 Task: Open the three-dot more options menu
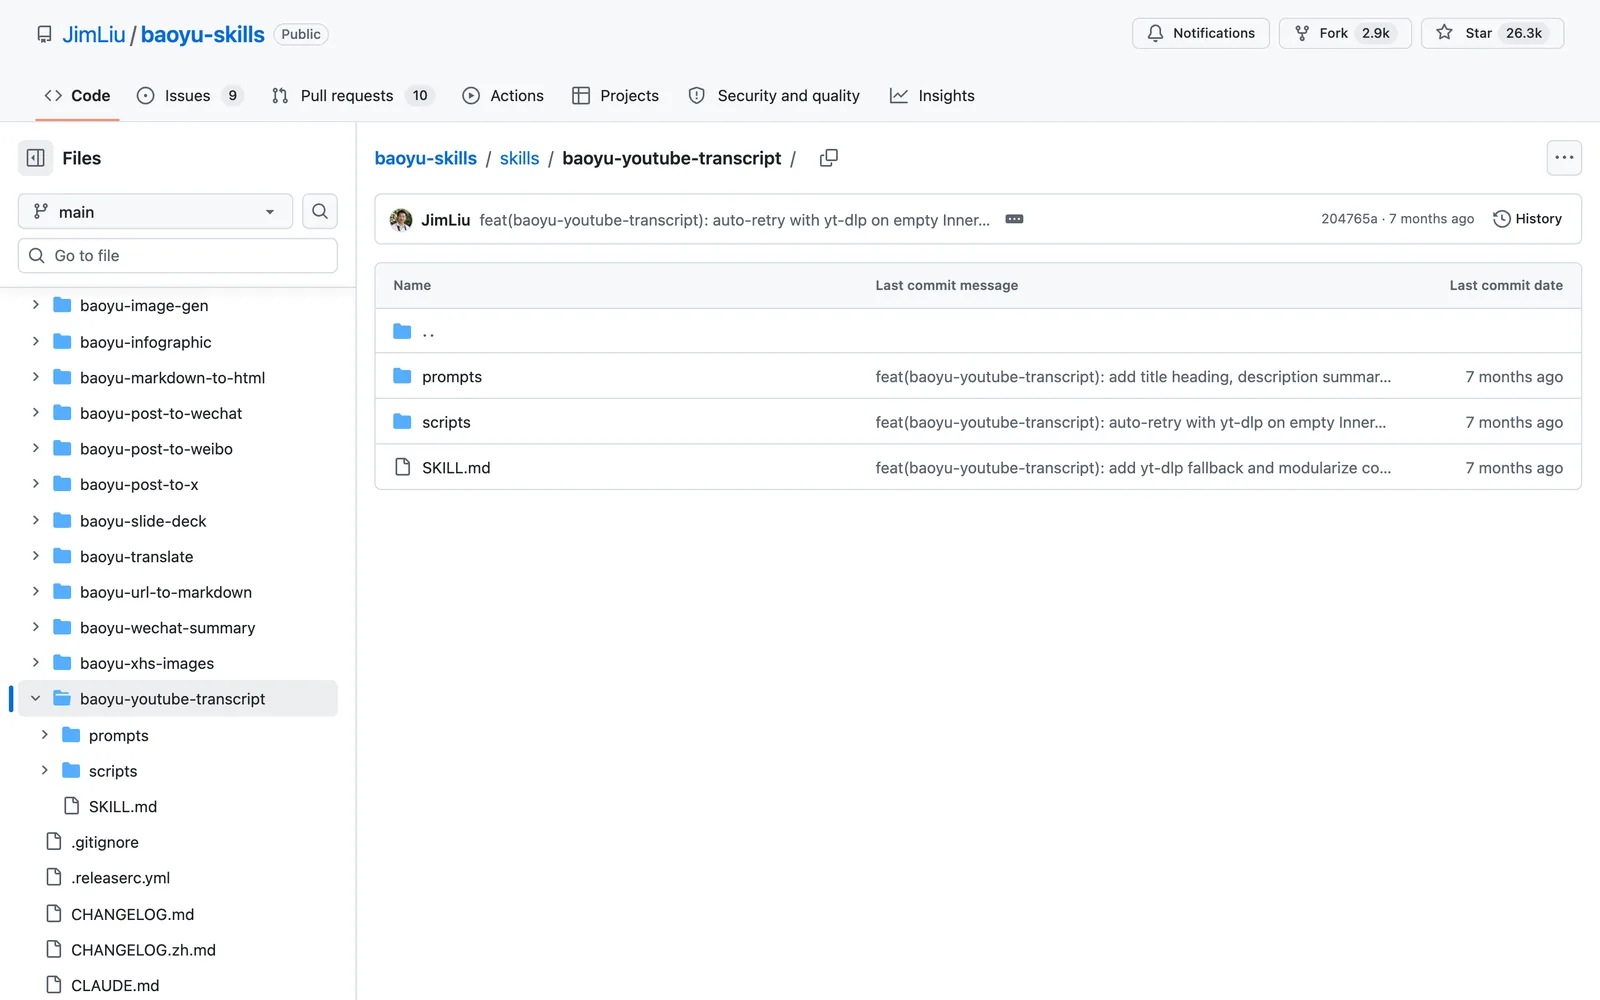(x=1564, y=158)
